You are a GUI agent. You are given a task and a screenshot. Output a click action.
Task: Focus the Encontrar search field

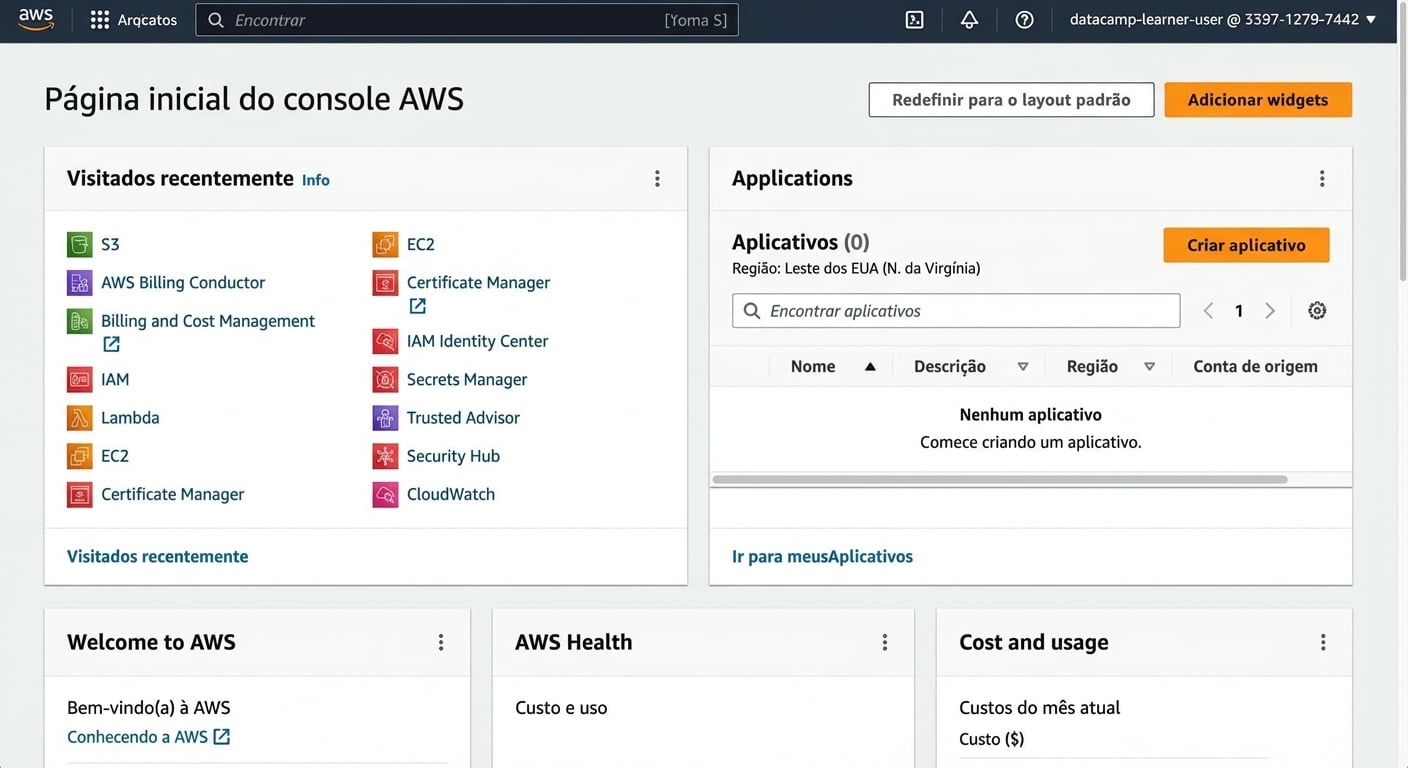pos(467,20)
